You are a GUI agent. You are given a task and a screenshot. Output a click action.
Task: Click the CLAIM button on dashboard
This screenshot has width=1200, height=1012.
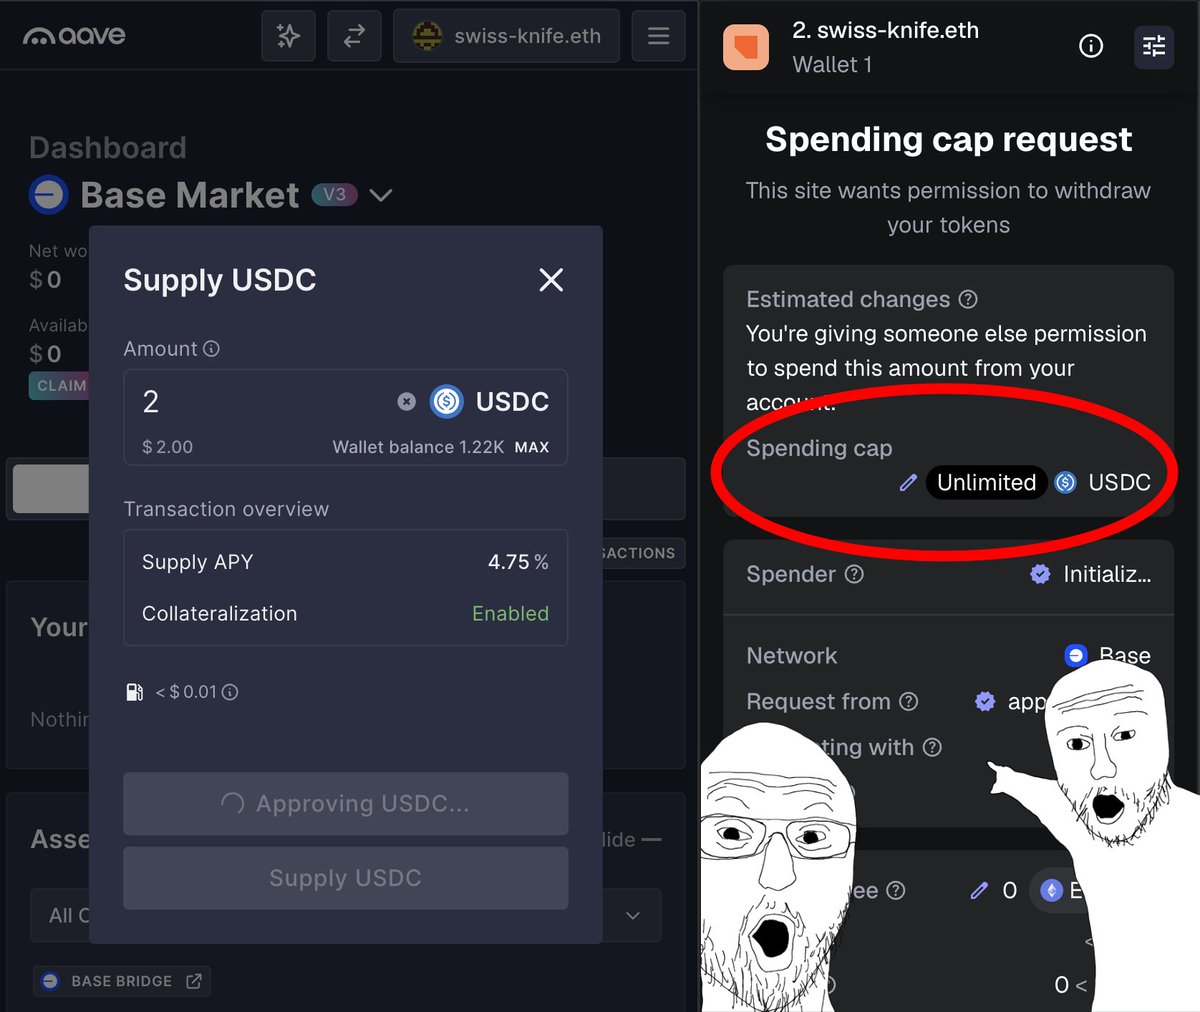tap(61, 386)
